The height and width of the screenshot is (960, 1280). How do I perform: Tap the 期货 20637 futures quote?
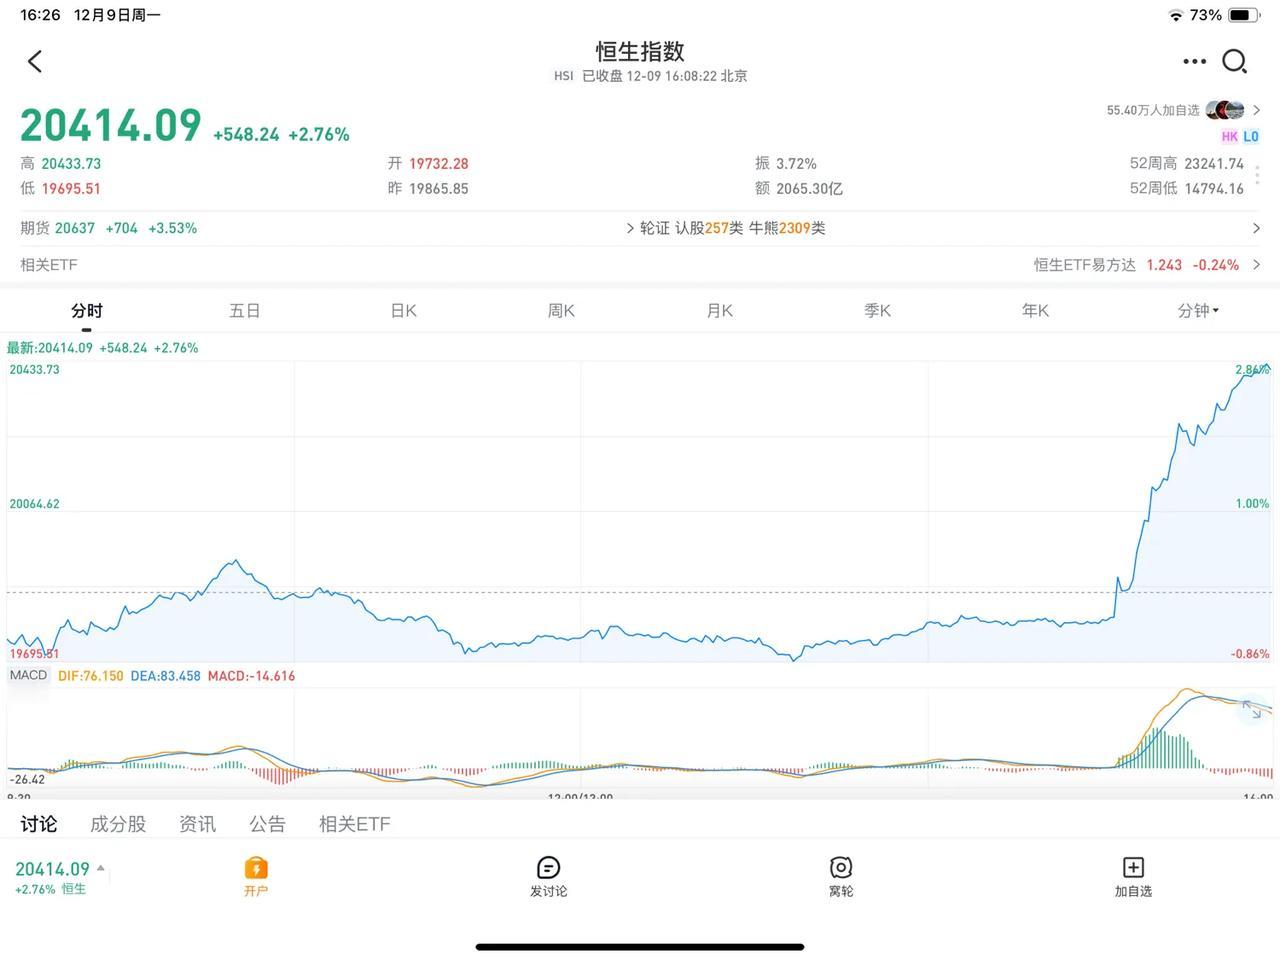coord(108,228)
